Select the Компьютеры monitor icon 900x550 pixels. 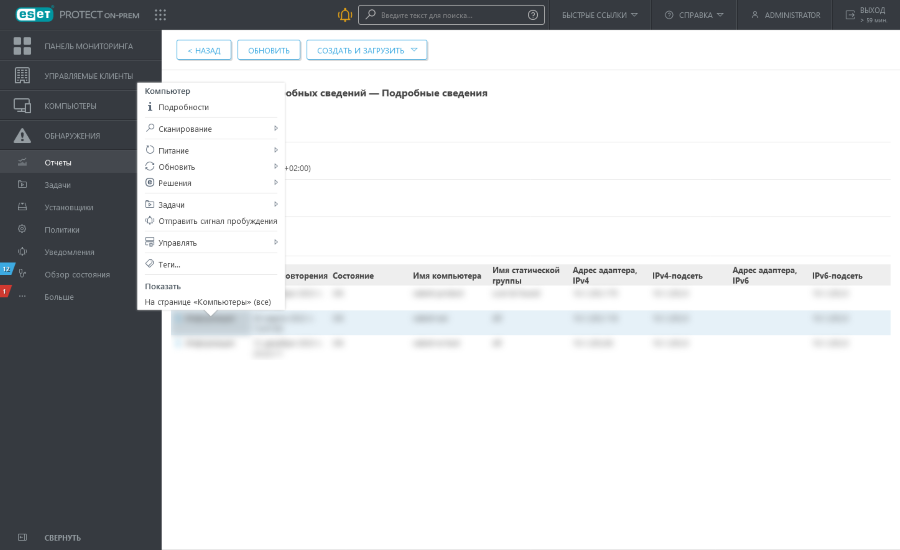22,106
